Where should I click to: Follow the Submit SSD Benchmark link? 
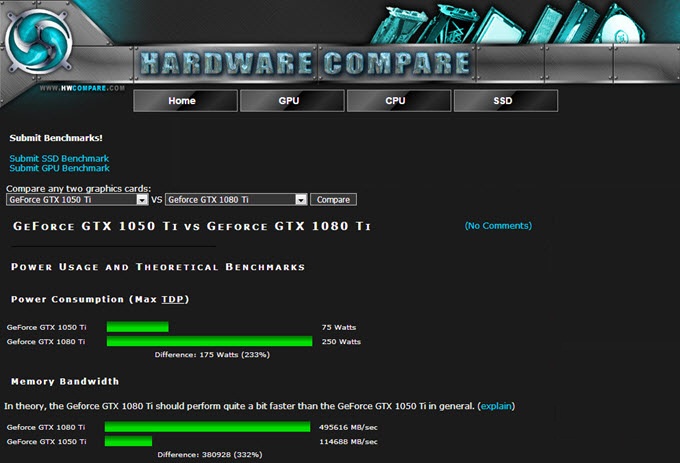59,158
